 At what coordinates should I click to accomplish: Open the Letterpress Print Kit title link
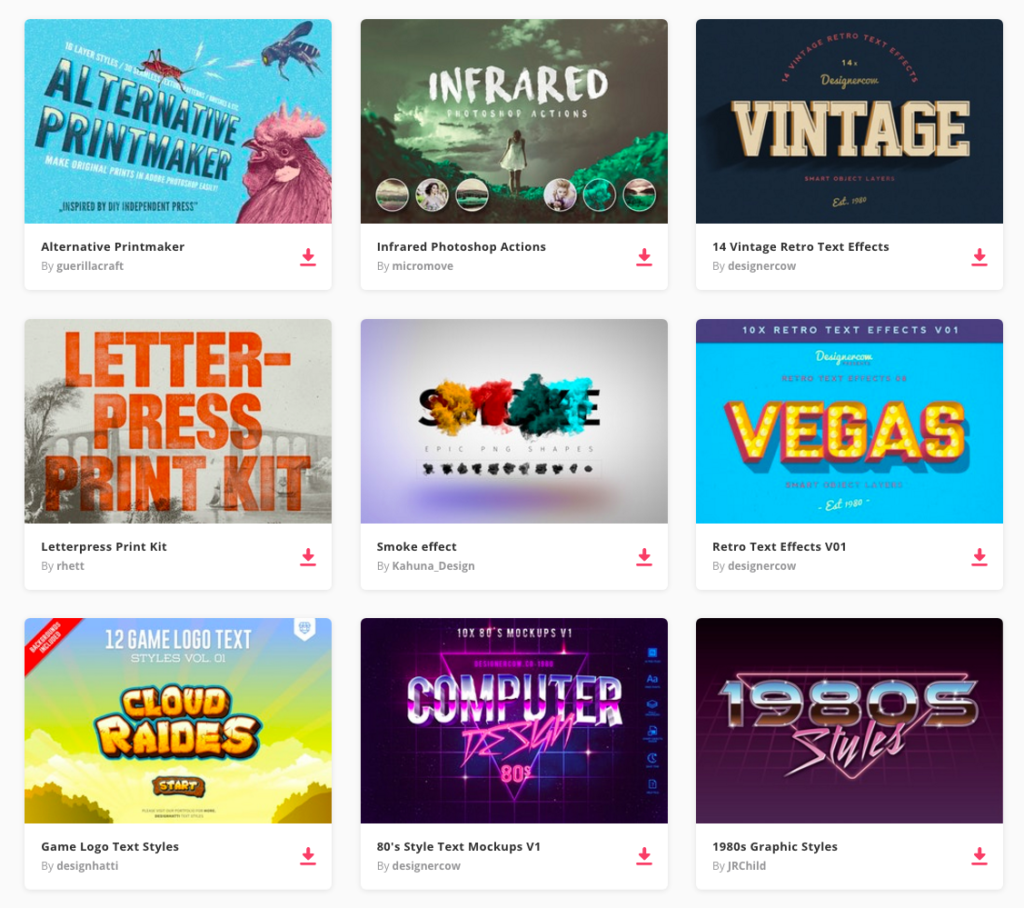104,547
